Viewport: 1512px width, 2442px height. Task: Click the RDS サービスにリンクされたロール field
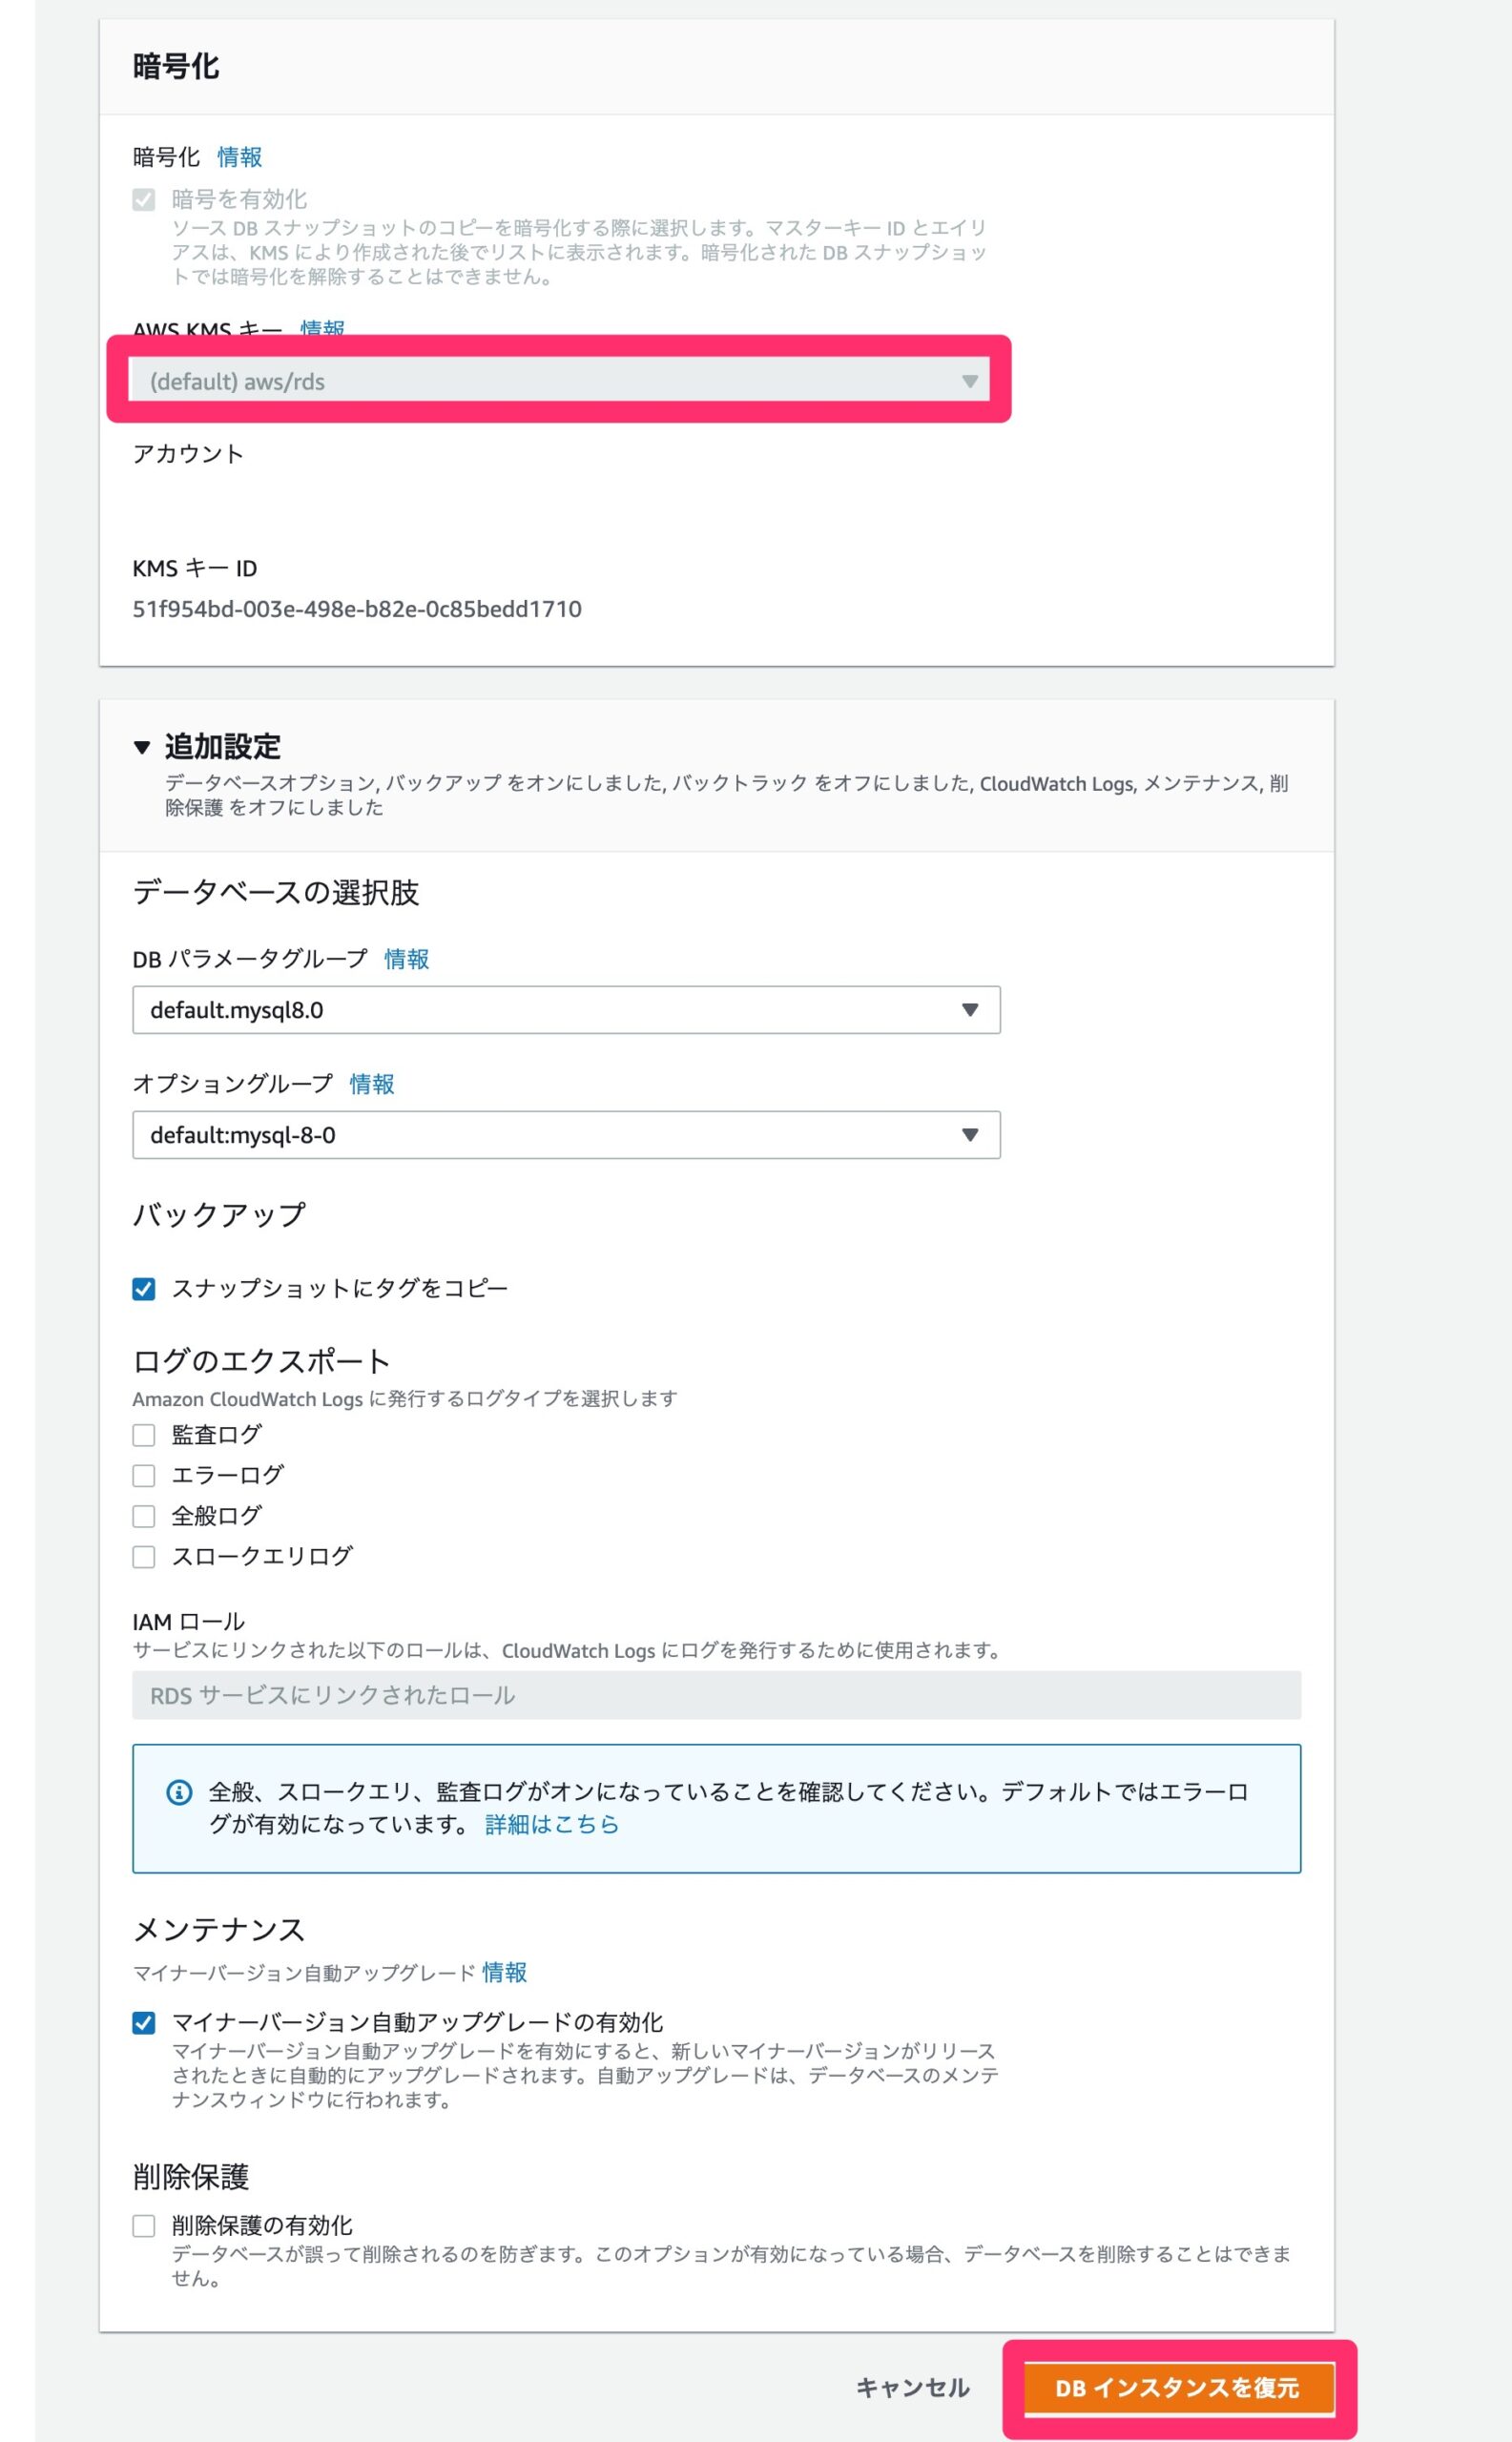click(716, 1695)
